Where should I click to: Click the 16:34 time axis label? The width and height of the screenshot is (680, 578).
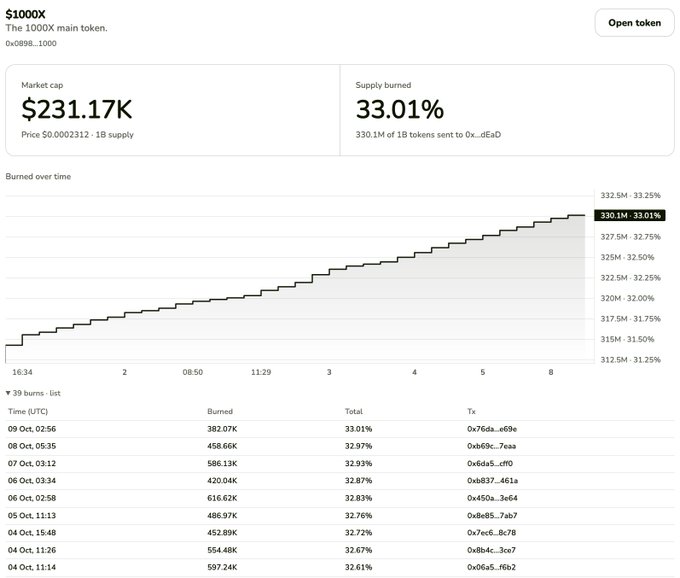(x=22, y=372)
